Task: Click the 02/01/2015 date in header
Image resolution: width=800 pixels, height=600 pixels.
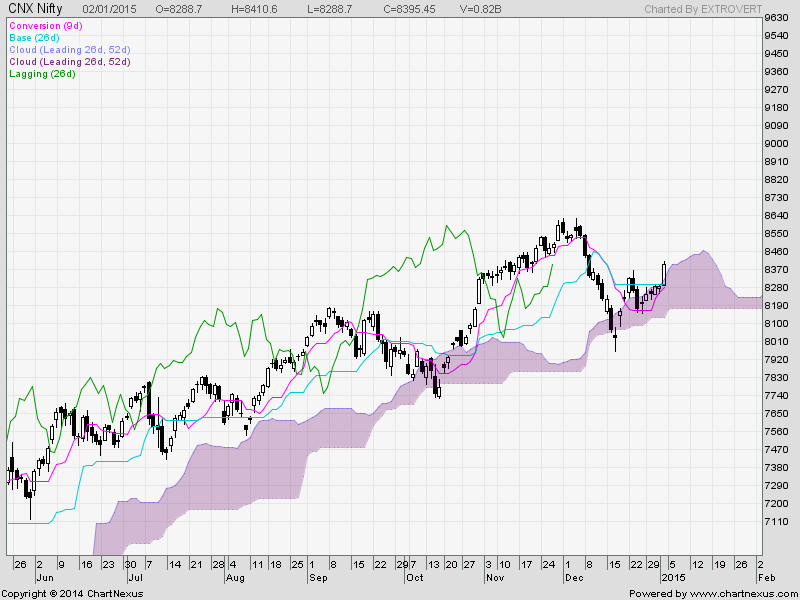Action: [108, 8]
